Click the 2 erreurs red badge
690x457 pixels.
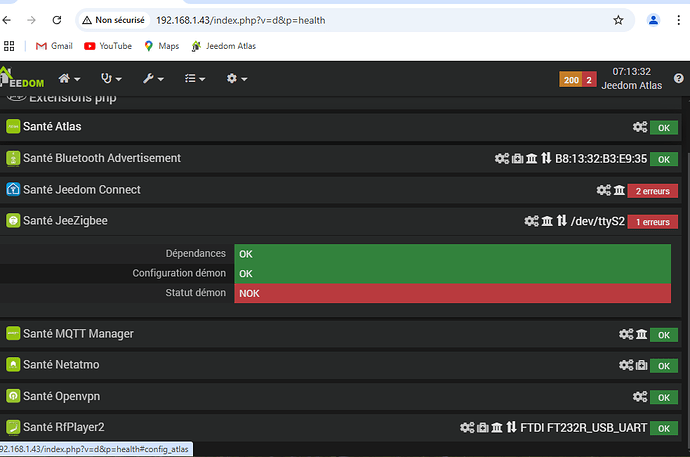tap(653, 191)
